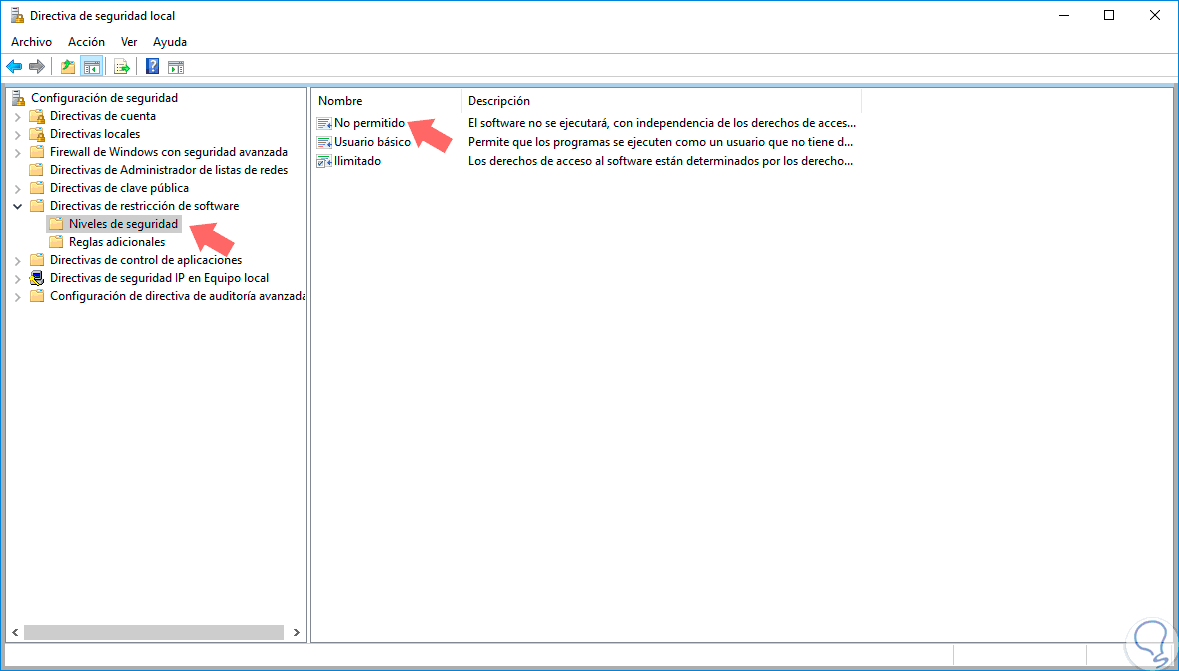
Task: Open the Archivo menu
Action: 32,42
